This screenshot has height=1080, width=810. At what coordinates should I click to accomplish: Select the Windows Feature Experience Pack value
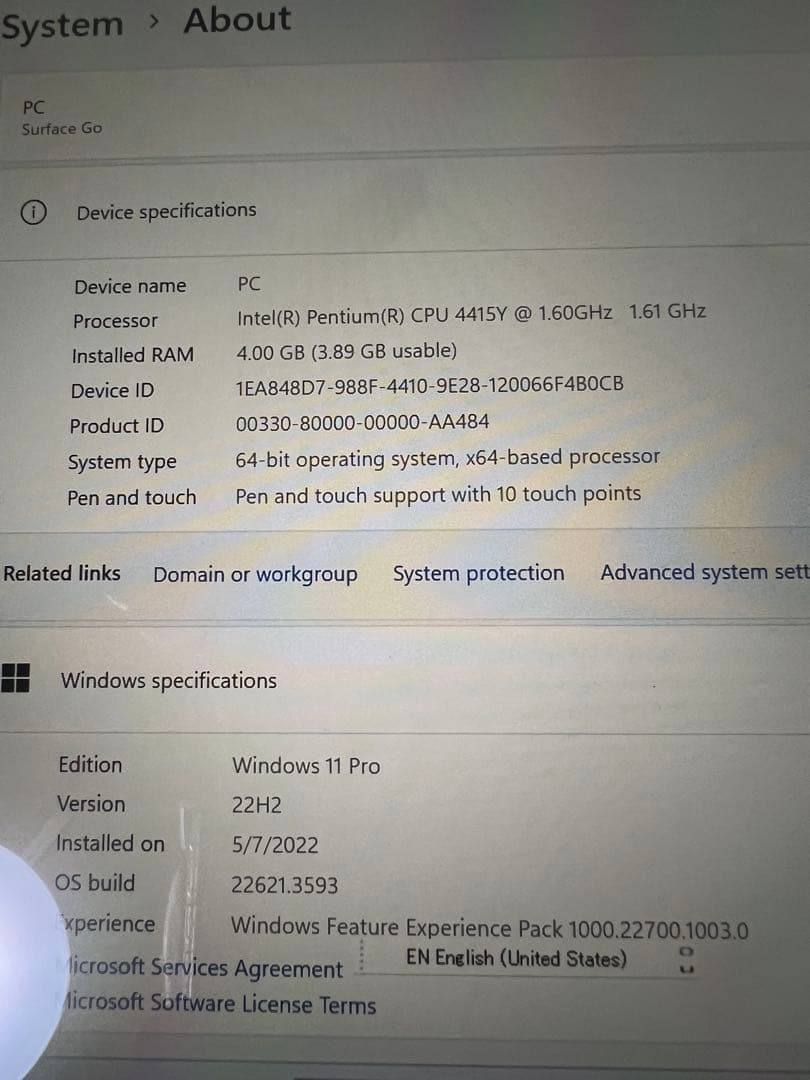coord(490,928)
